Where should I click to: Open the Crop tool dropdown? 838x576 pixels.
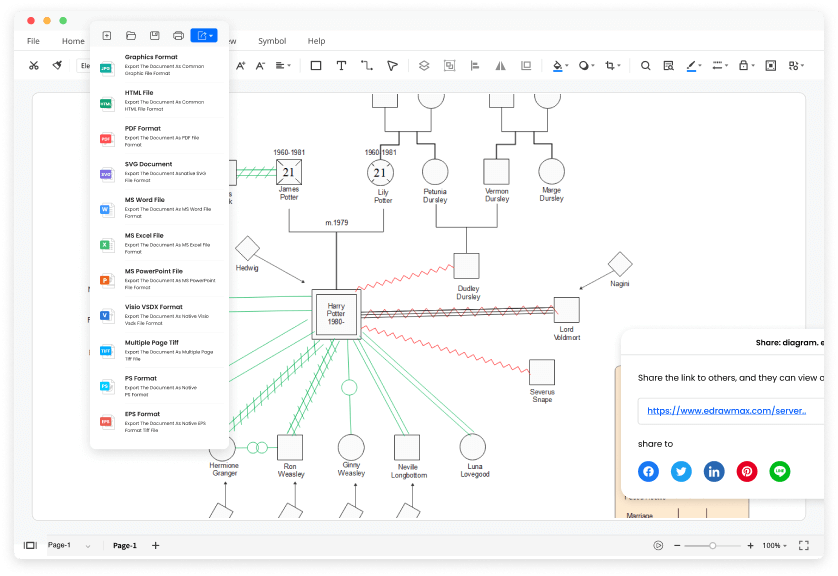(612, 66)
